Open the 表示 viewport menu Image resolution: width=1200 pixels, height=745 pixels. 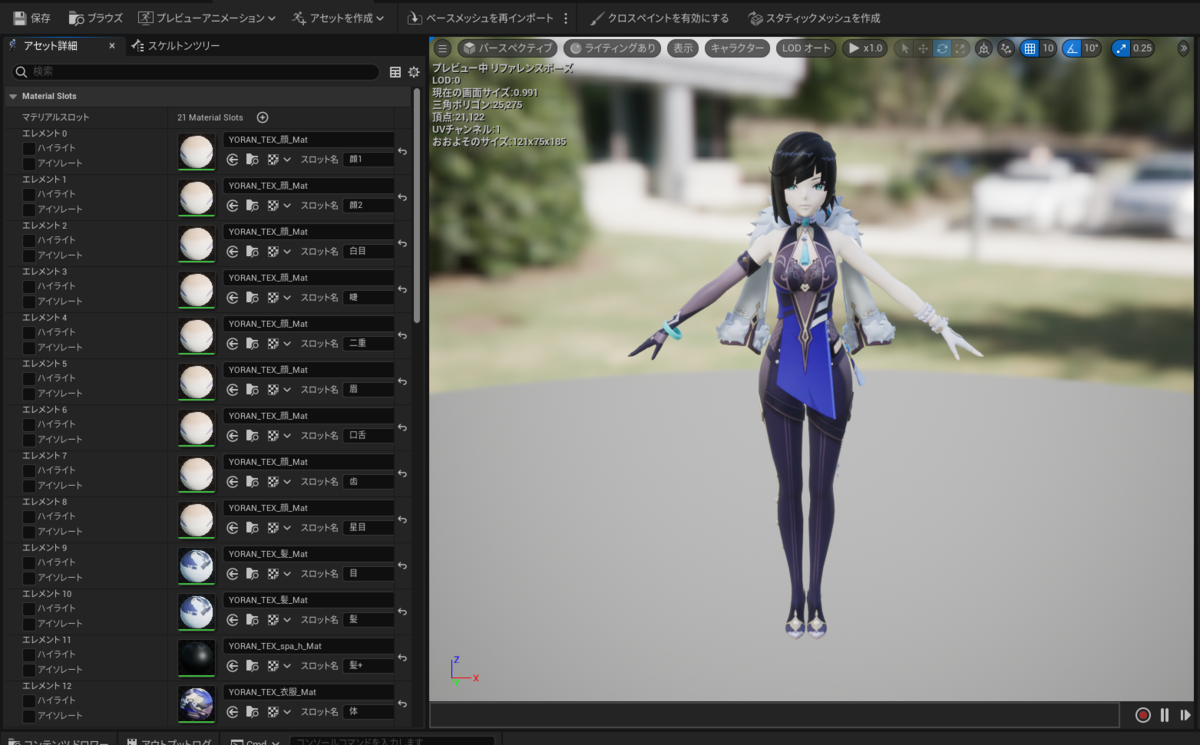tap(683, 48)
